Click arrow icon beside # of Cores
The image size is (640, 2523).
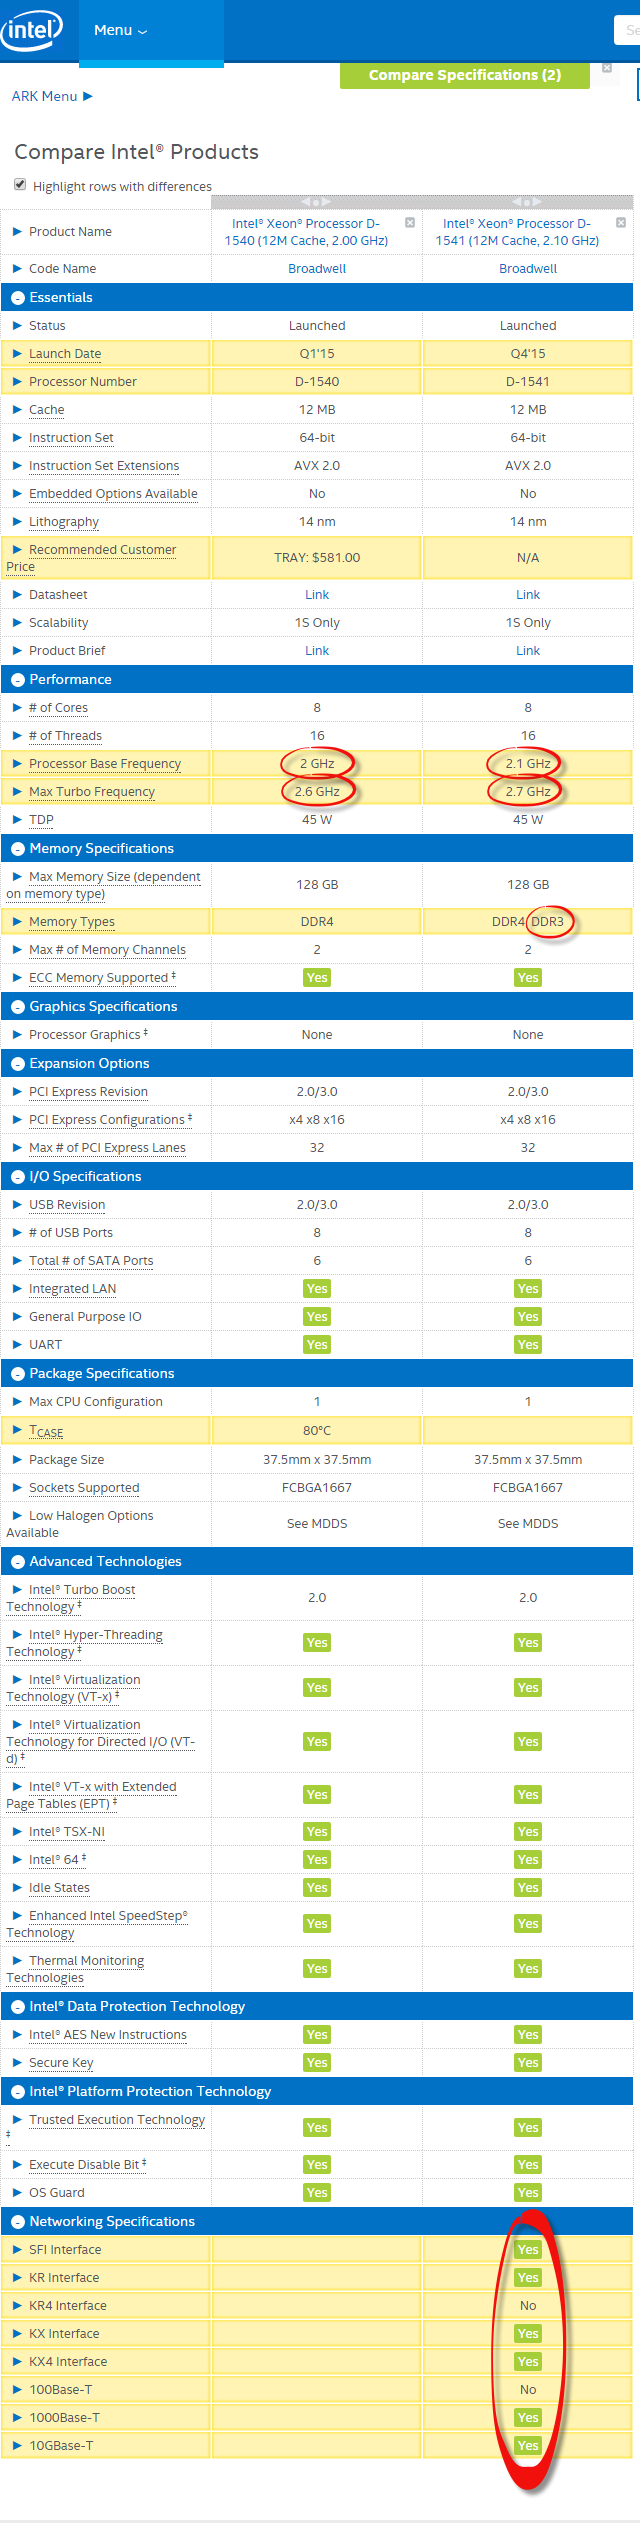[17, 708]
